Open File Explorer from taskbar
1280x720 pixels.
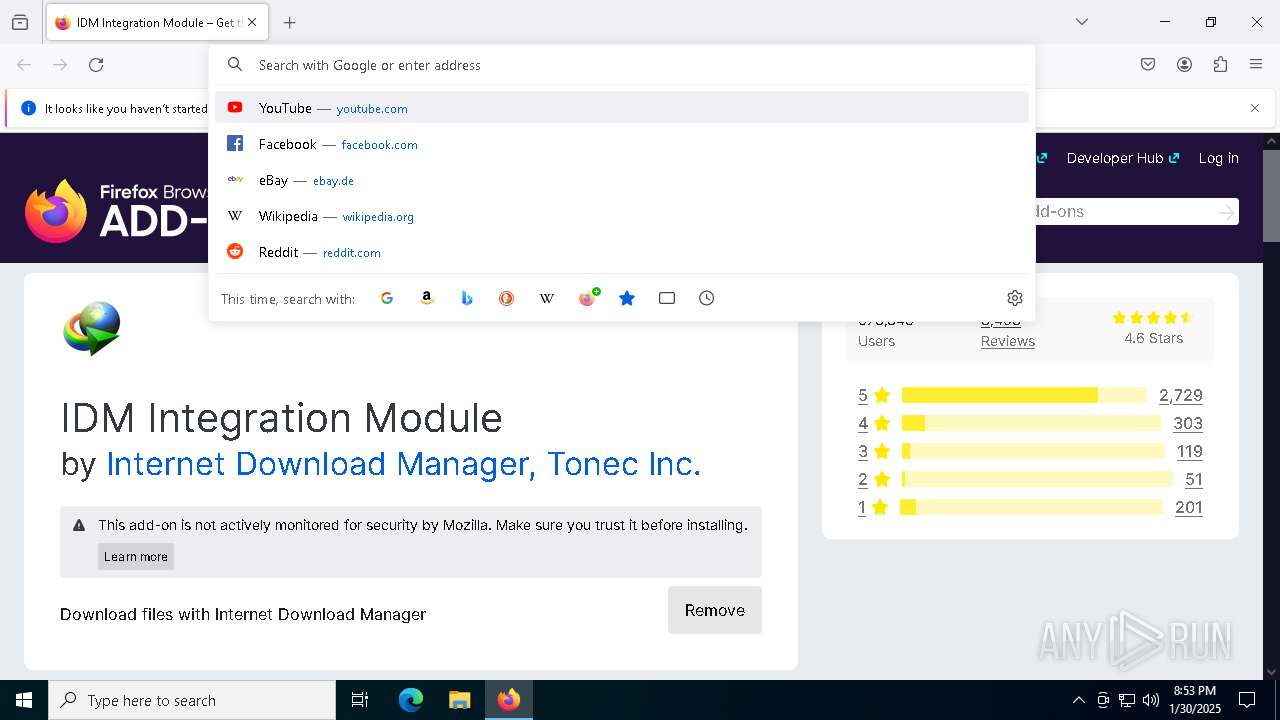(x=459, y=700)
